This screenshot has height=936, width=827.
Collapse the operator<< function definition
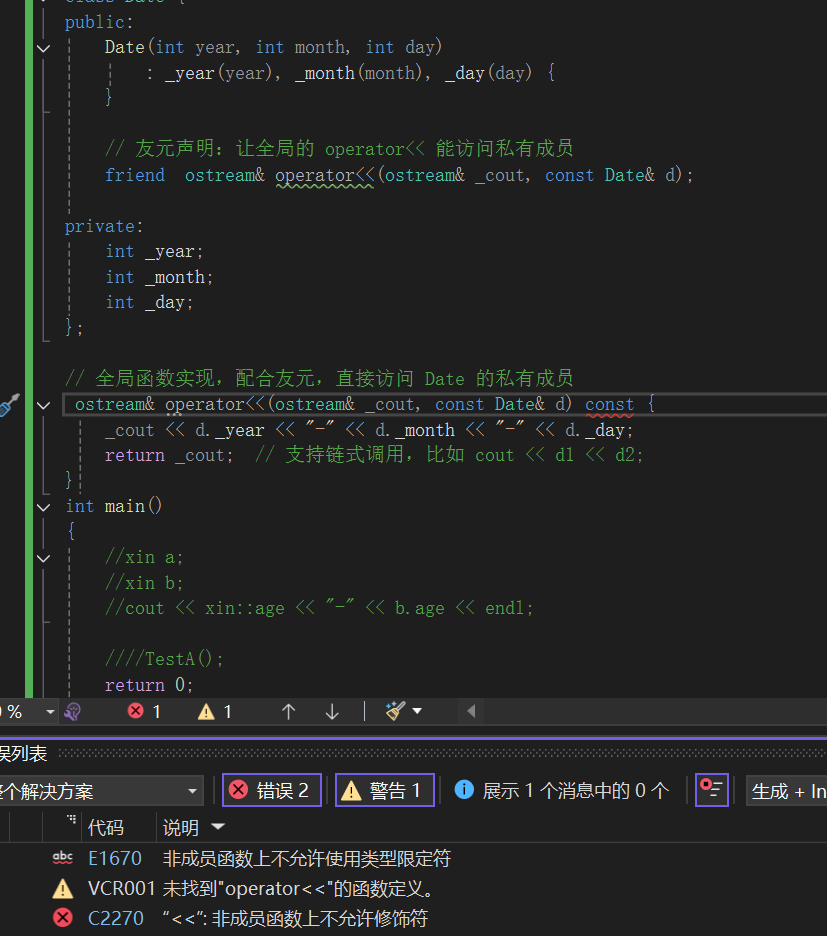click(44, 405)
